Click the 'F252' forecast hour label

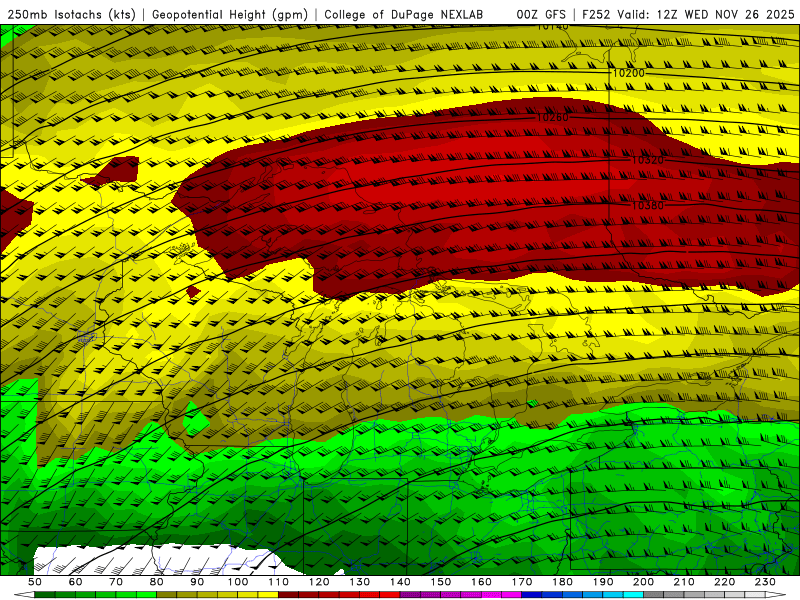coord(596,14)
